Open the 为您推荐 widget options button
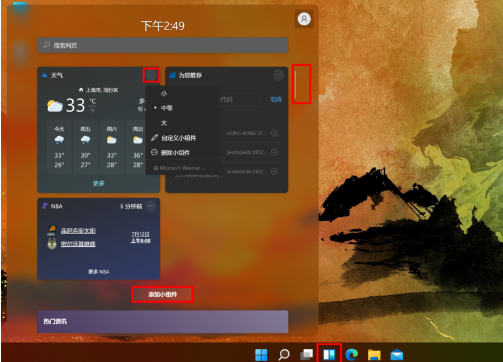The height and width of the screenshot is (362, 503). pos(279,75)
